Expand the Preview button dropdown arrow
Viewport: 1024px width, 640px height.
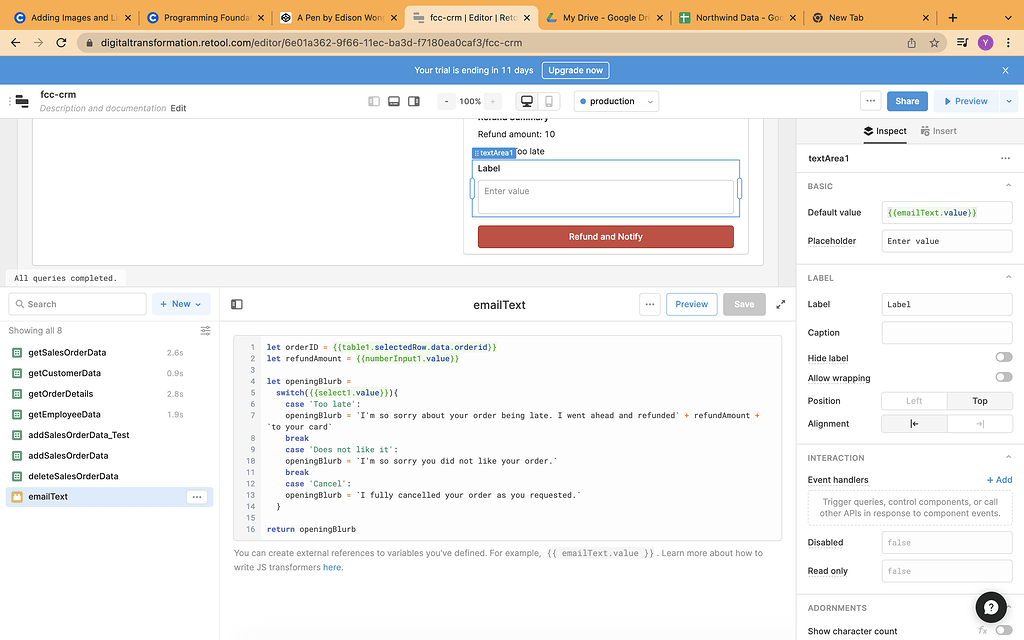pos(1008,101)
